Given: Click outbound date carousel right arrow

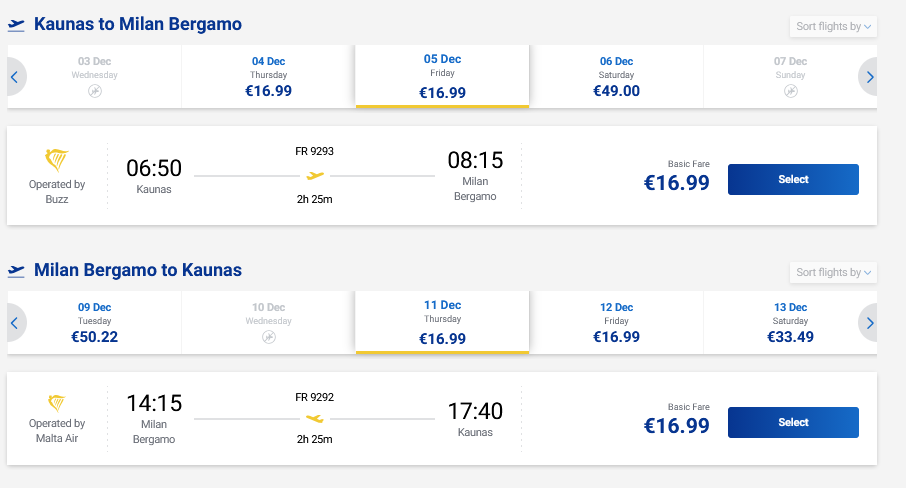Looking at the screenshot, I should click(869, 76).
